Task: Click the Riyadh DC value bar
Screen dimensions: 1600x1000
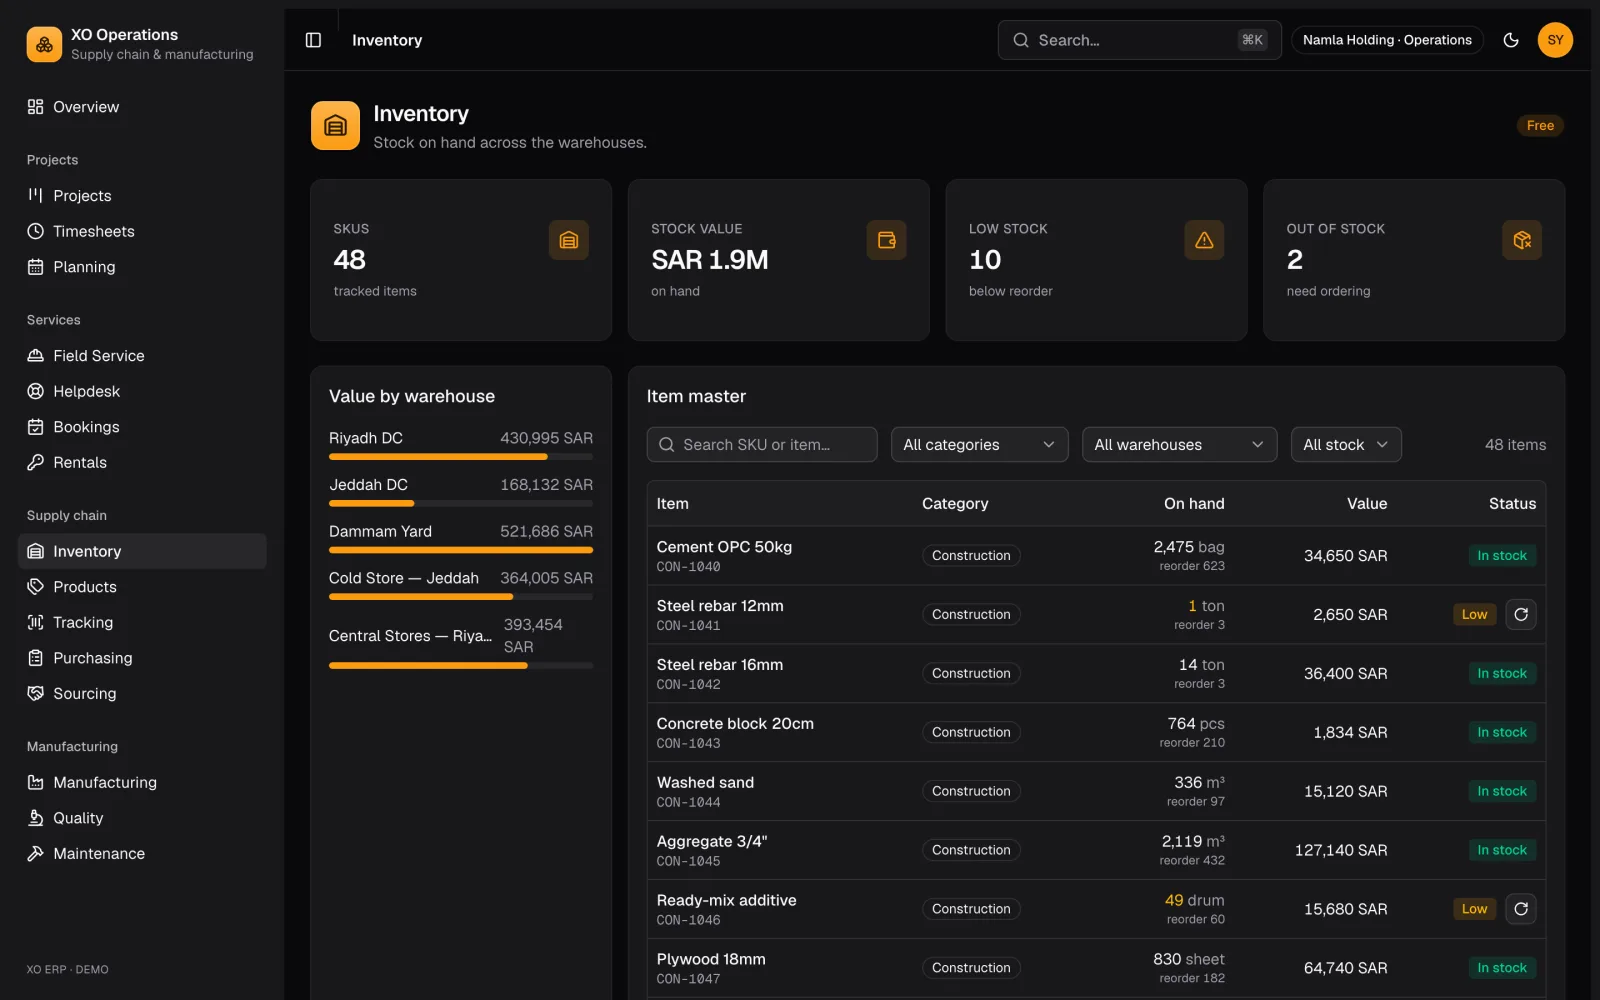Action: (461, 457)
